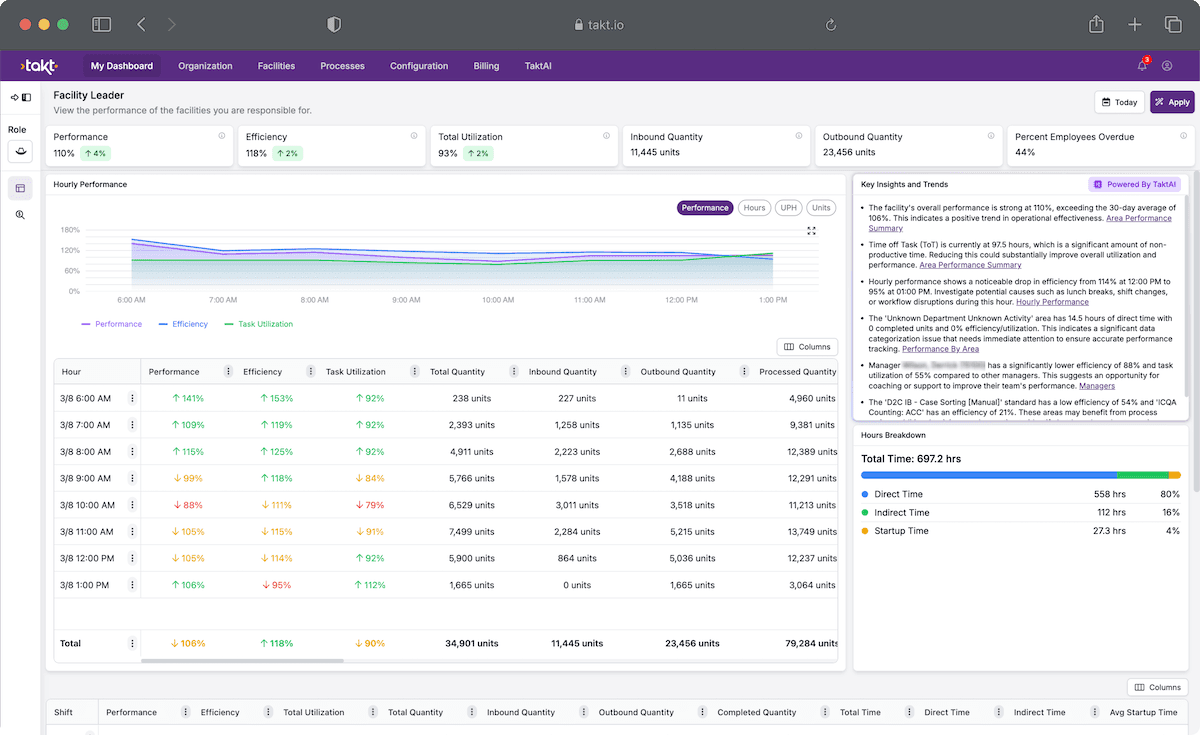Open the Columns selector above the hourly table

tap(807, 346)
